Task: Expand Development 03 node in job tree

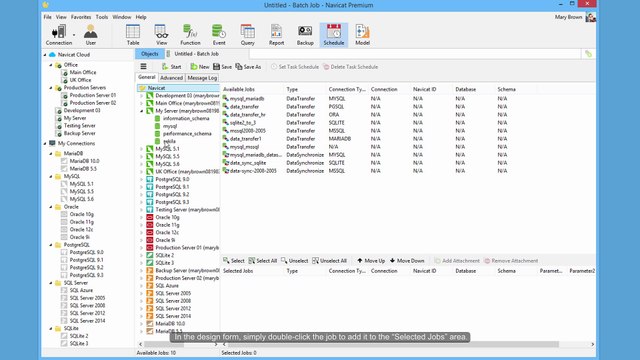Action: tap(142, 96)
